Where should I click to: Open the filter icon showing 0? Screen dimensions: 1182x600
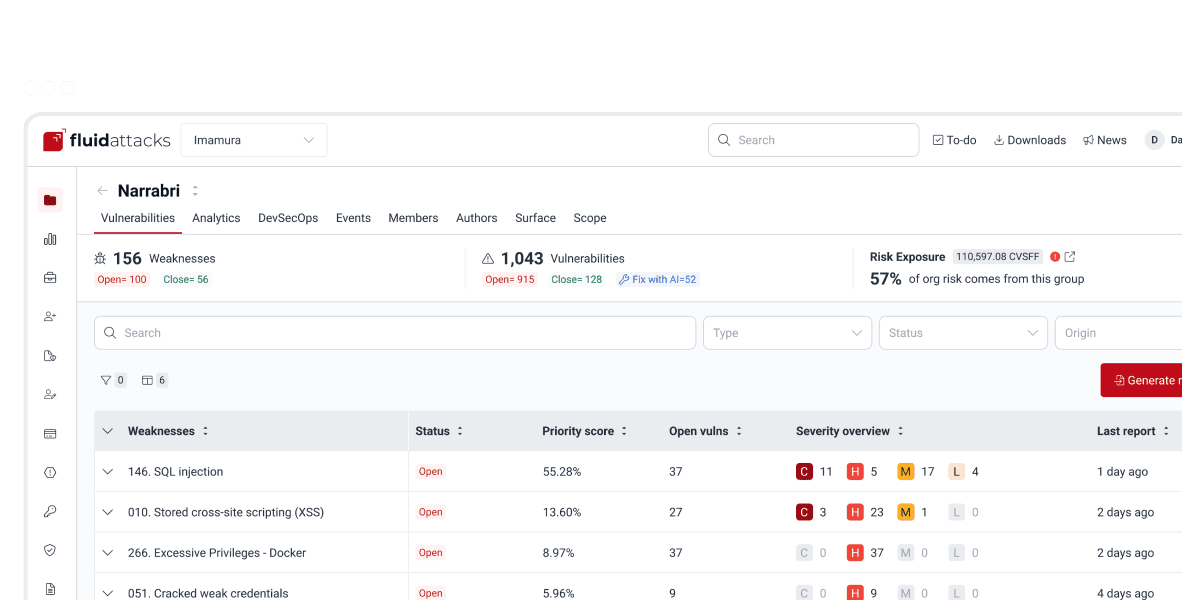coord(112,380)
